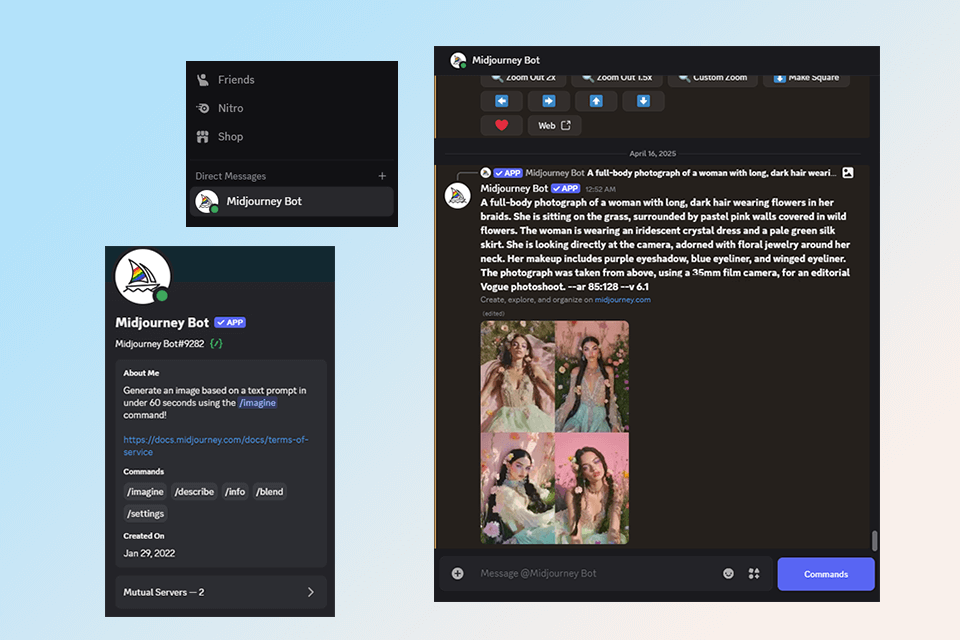Click Midjourney Bot message avatar
Screen dimensions: 960x640
[457, 196]
